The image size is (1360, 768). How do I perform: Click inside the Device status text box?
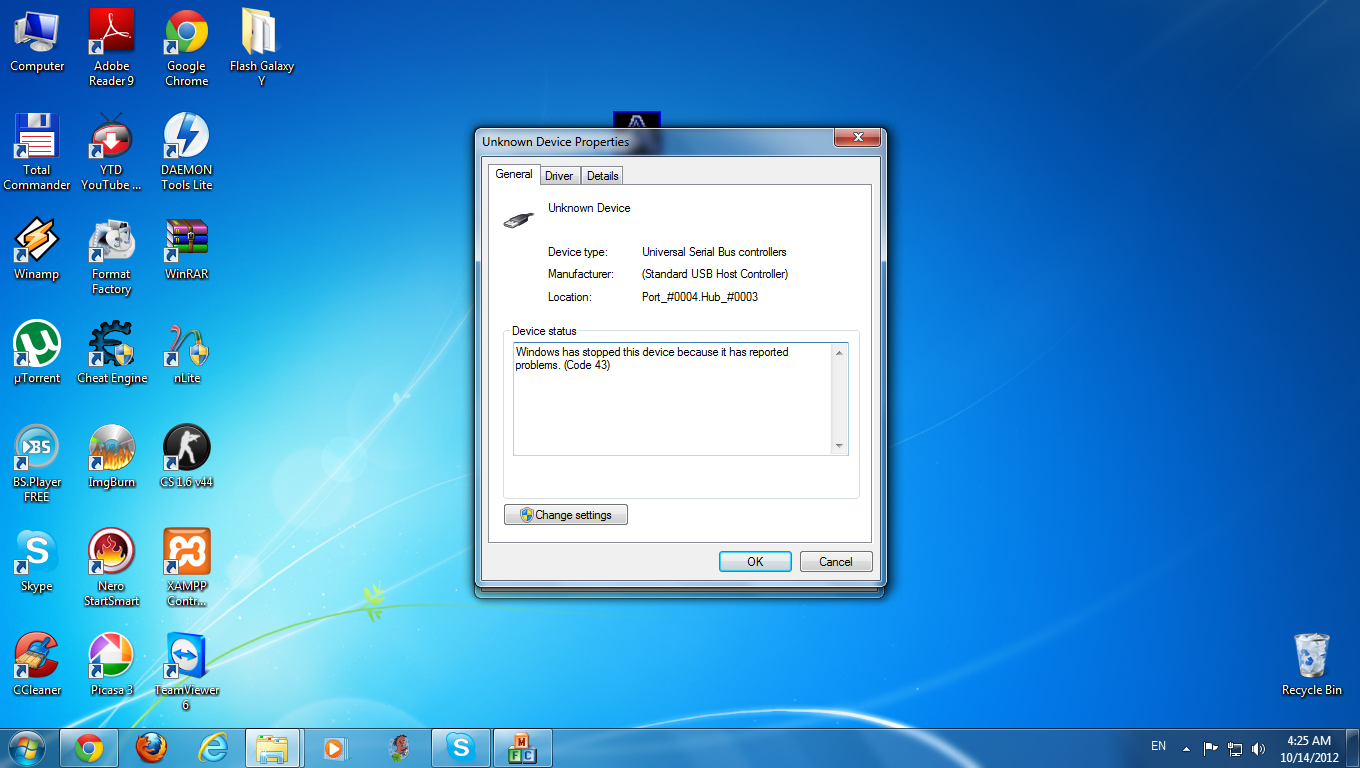[681, 399]
